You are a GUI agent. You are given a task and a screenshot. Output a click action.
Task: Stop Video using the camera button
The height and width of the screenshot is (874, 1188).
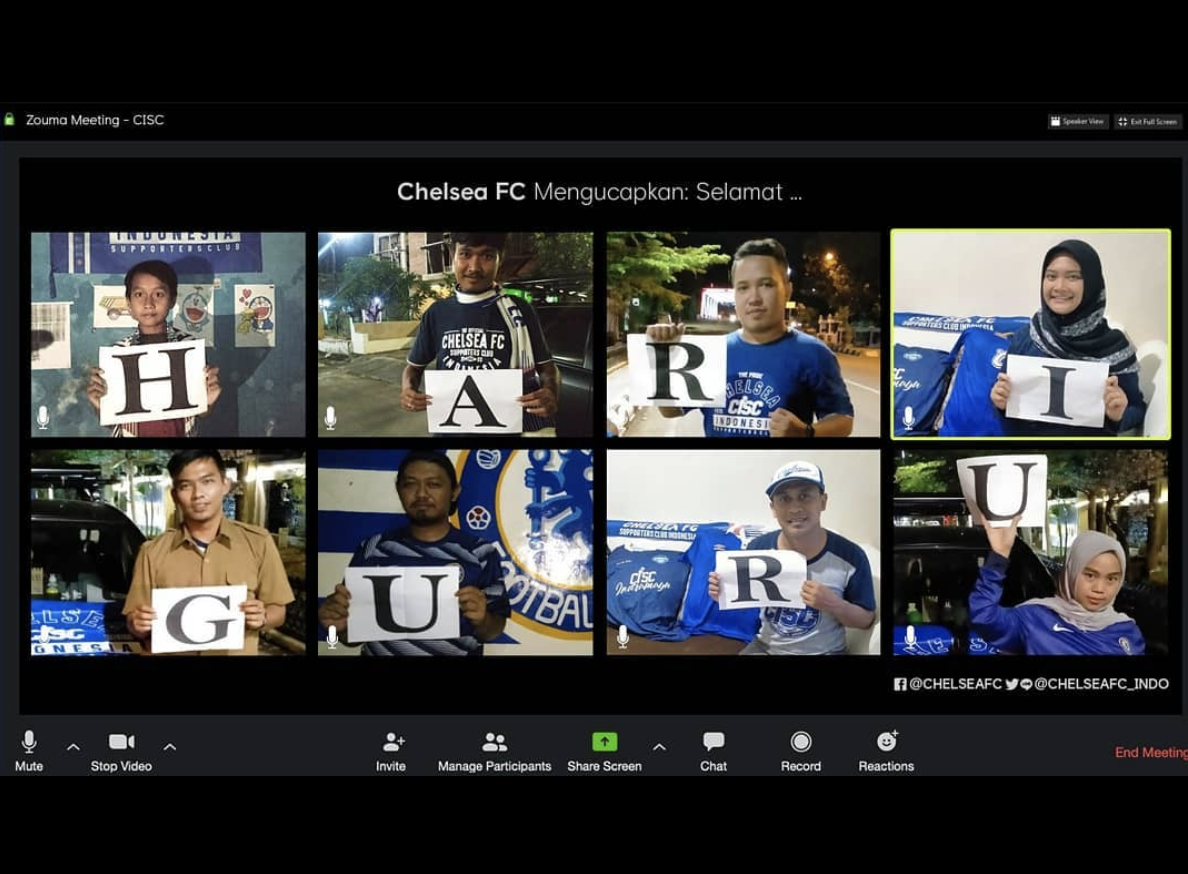121,742
